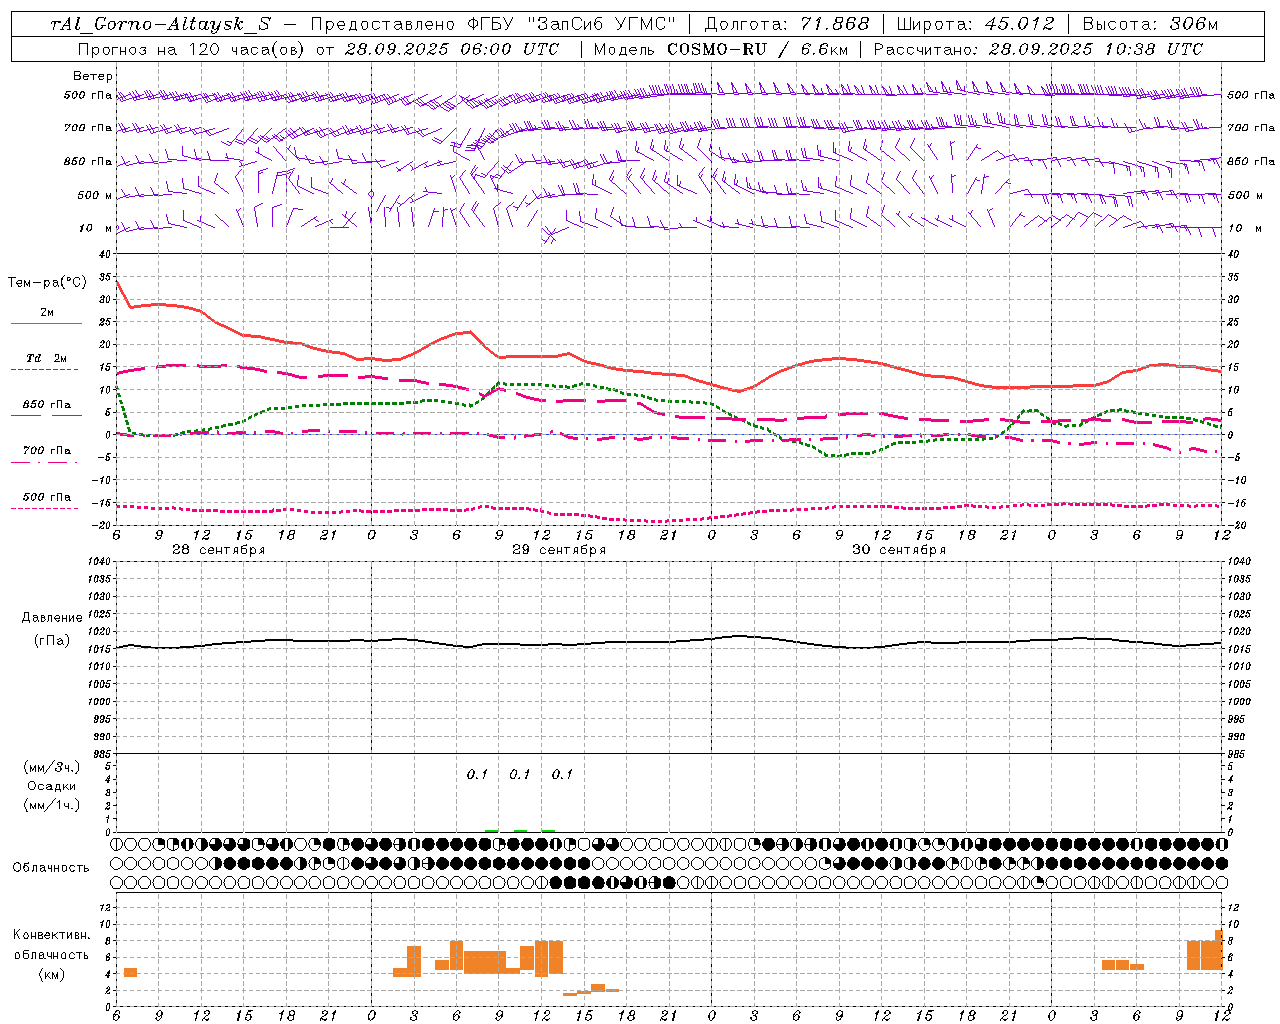This screenshot has height=1024, width=1280.
Task: Click the Осадки panel label
Action: click(52, 786)
